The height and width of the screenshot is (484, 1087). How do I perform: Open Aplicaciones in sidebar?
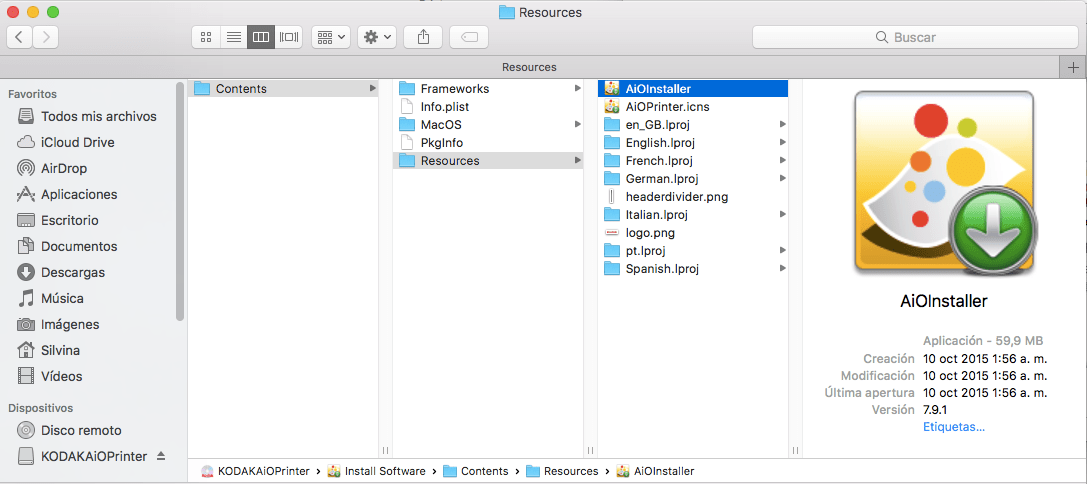pos(79,194)
